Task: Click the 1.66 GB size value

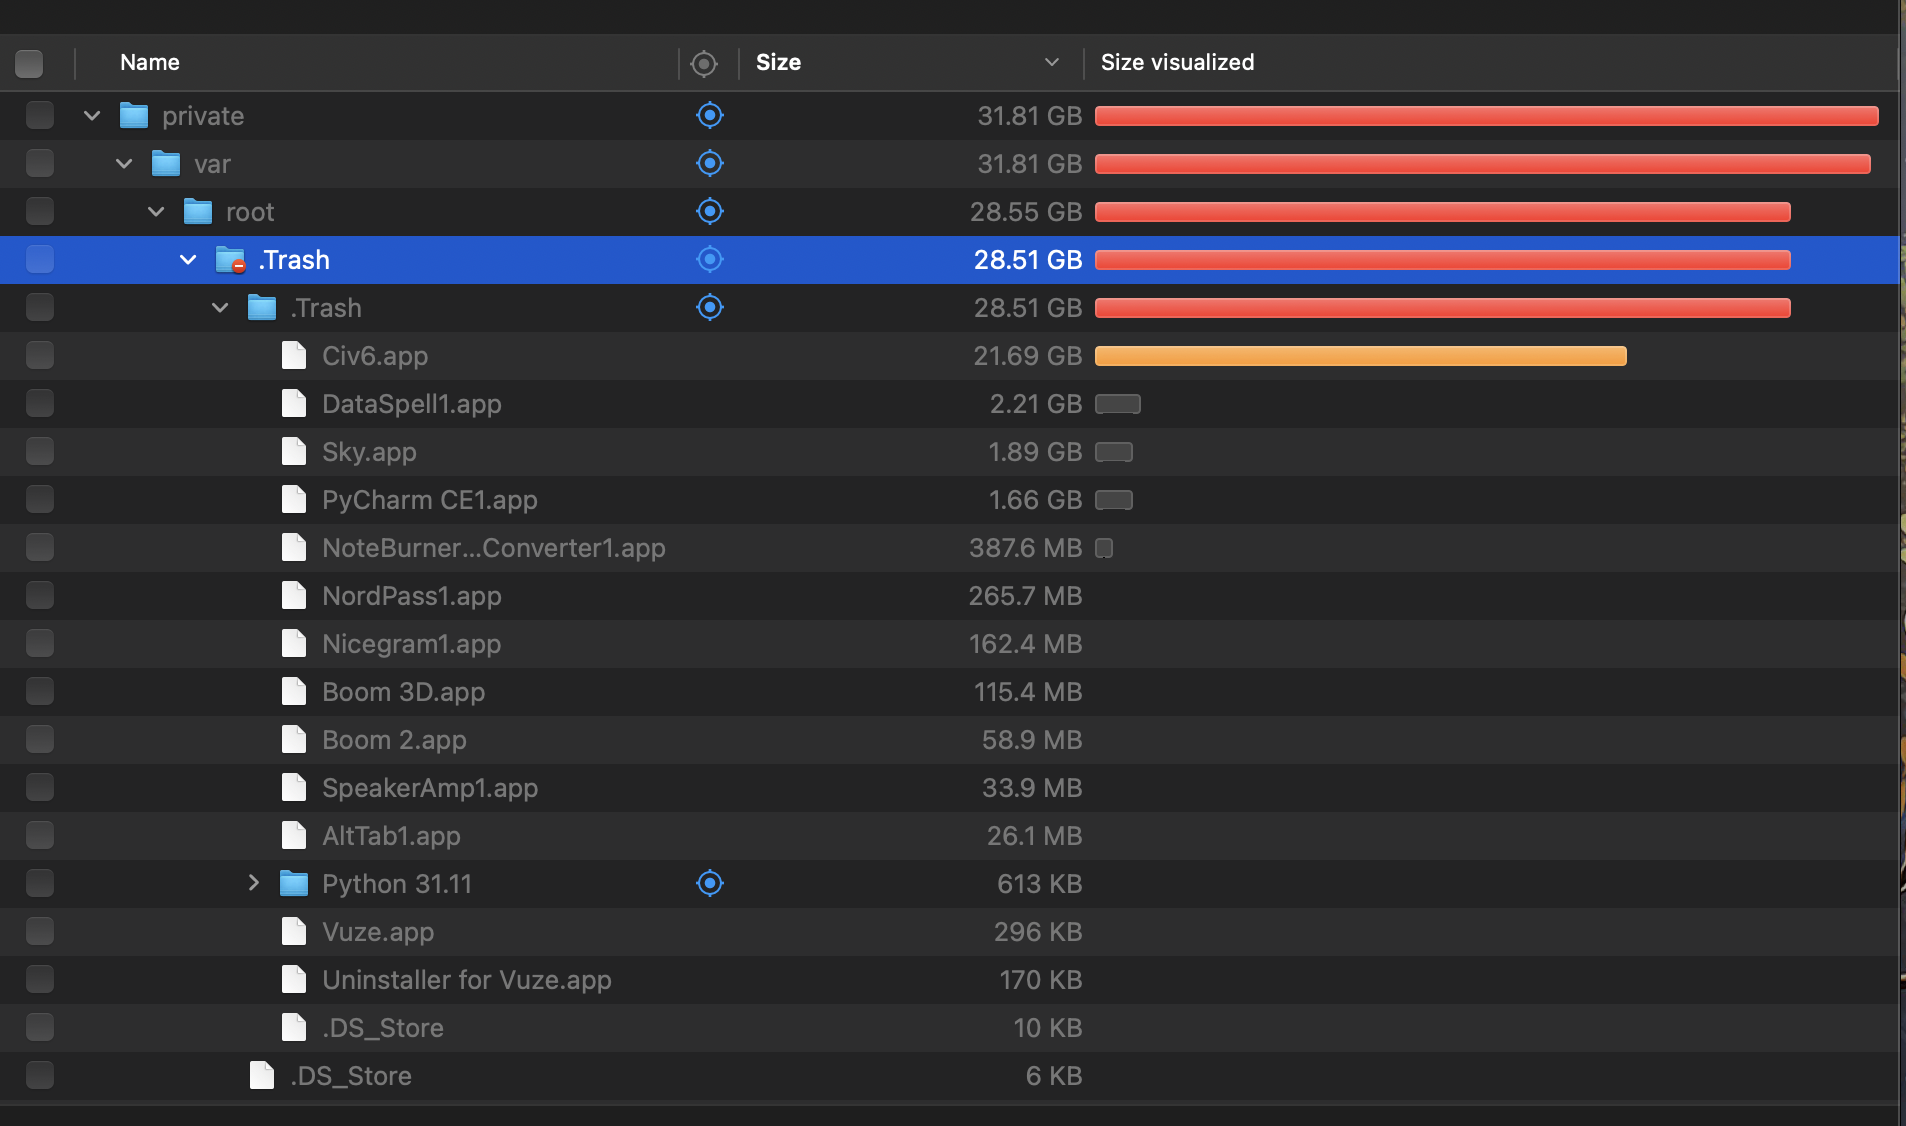Action: click(1035, 500)
